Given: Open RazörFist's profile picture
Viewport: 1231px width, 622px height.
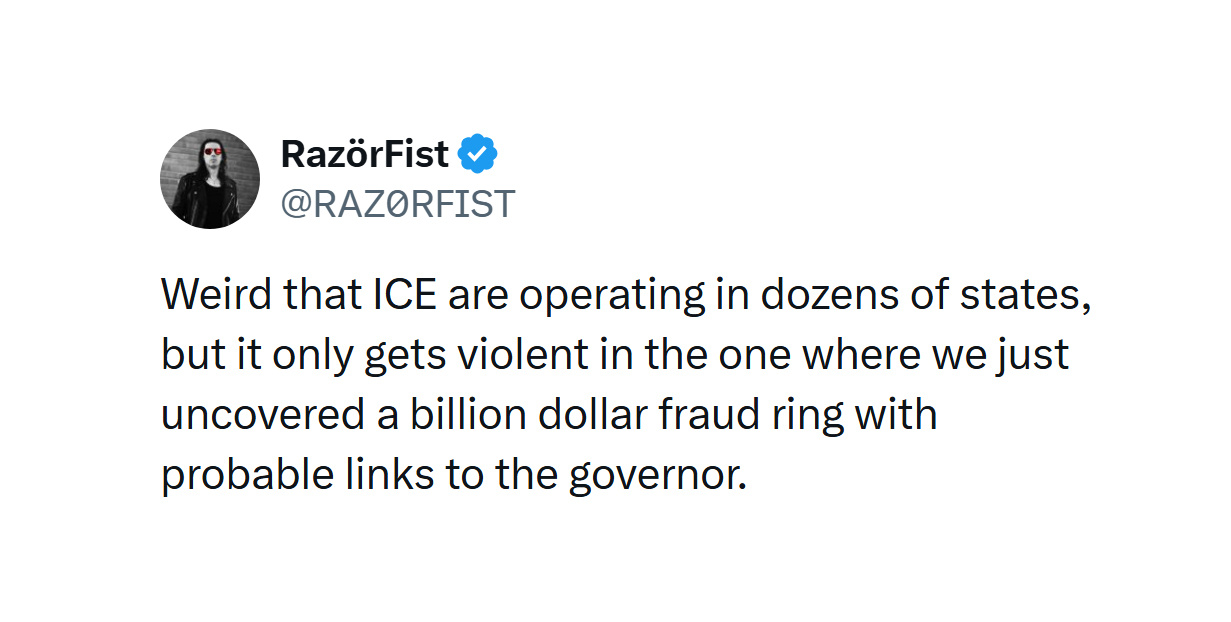Looking at the screenshot, I should pyautogui.click(x=210, y=179).
